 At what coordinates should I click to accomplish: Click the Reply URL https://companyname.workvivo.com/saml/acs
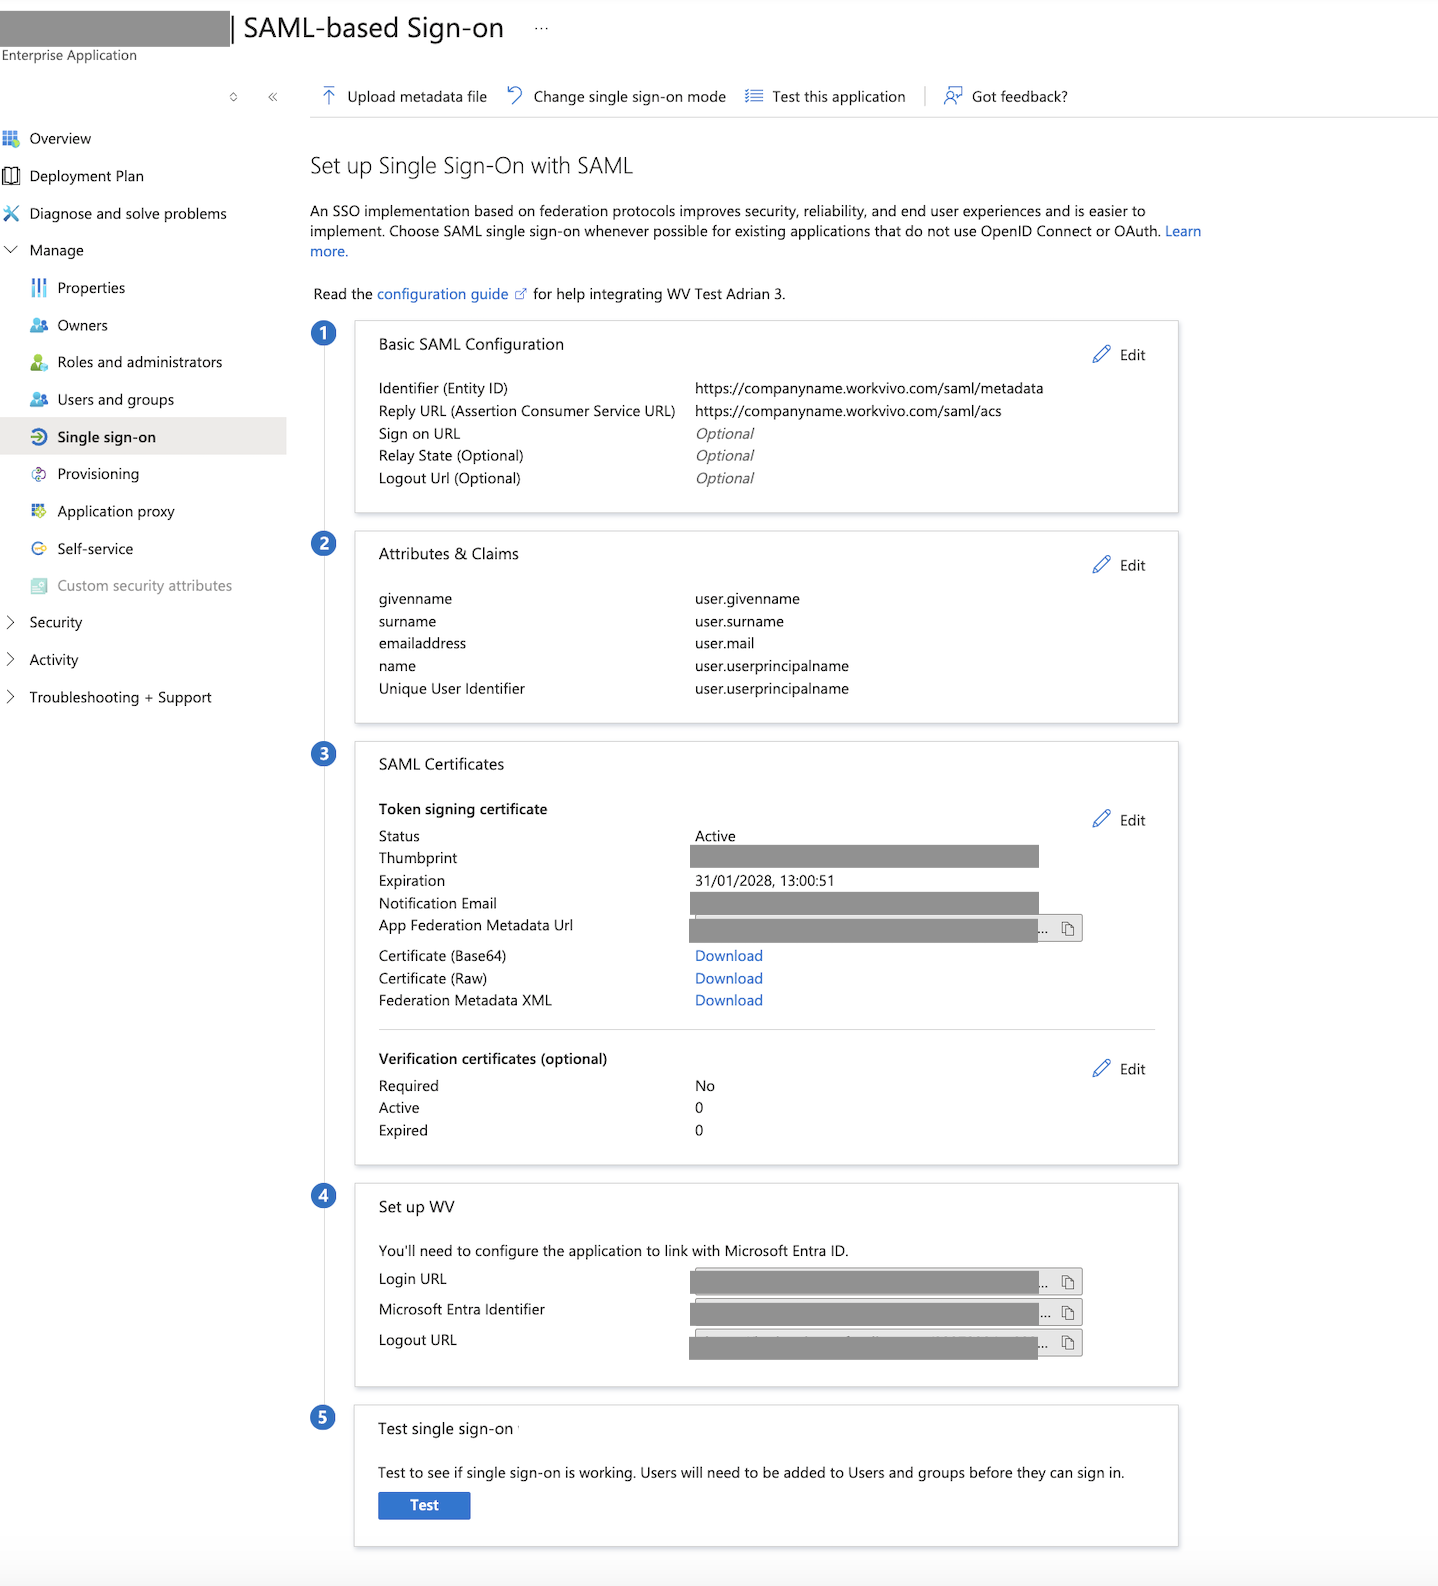tap(848, 411)
